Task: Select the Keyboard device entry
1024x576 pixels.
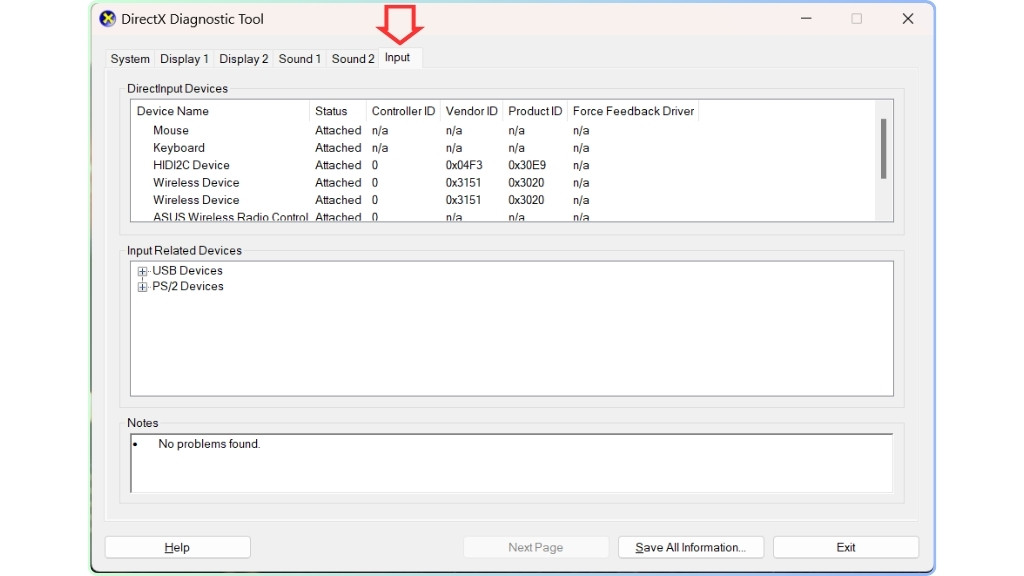Action: 178,147
